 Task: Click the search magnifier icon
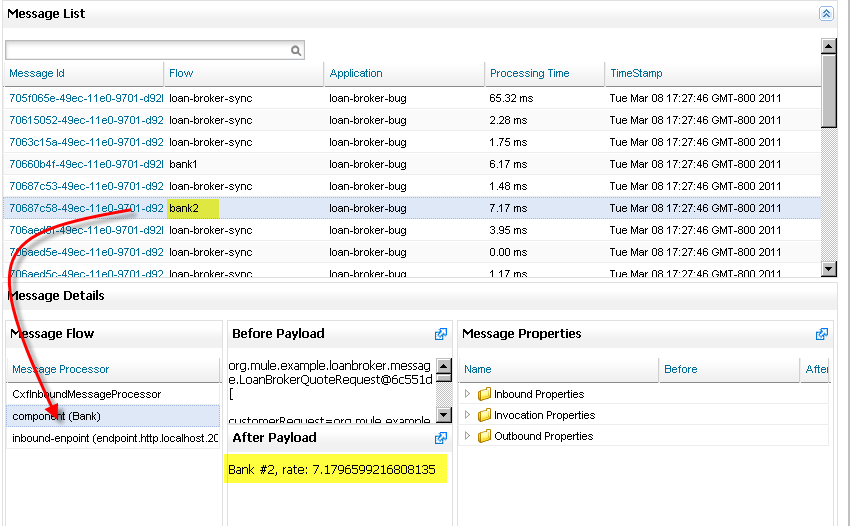296,50
